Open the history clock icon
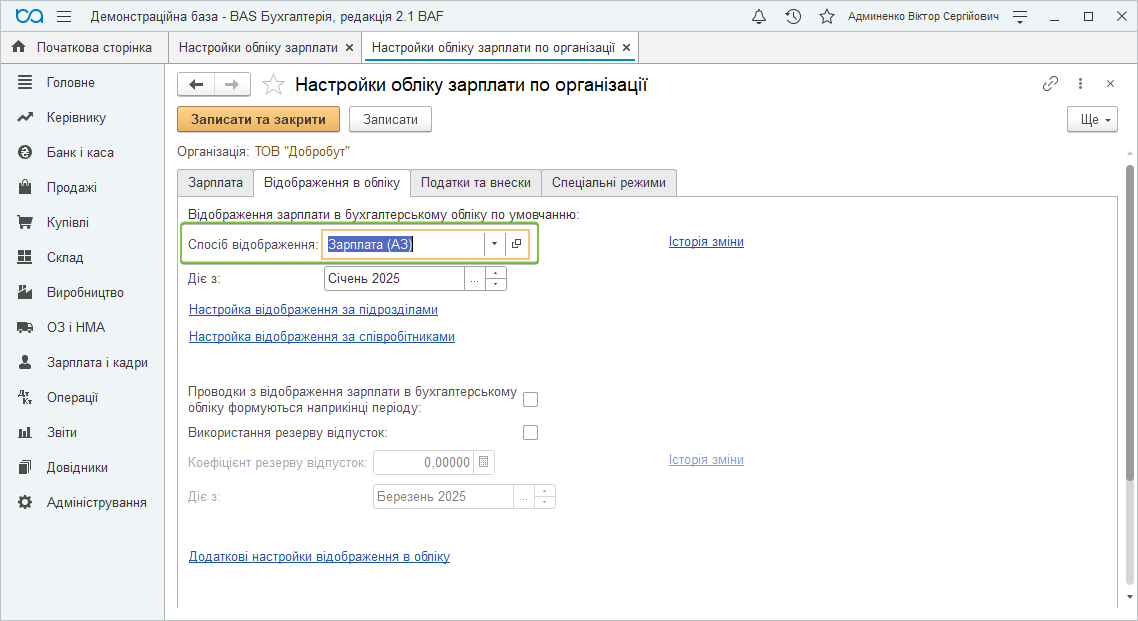 [793, 17]
